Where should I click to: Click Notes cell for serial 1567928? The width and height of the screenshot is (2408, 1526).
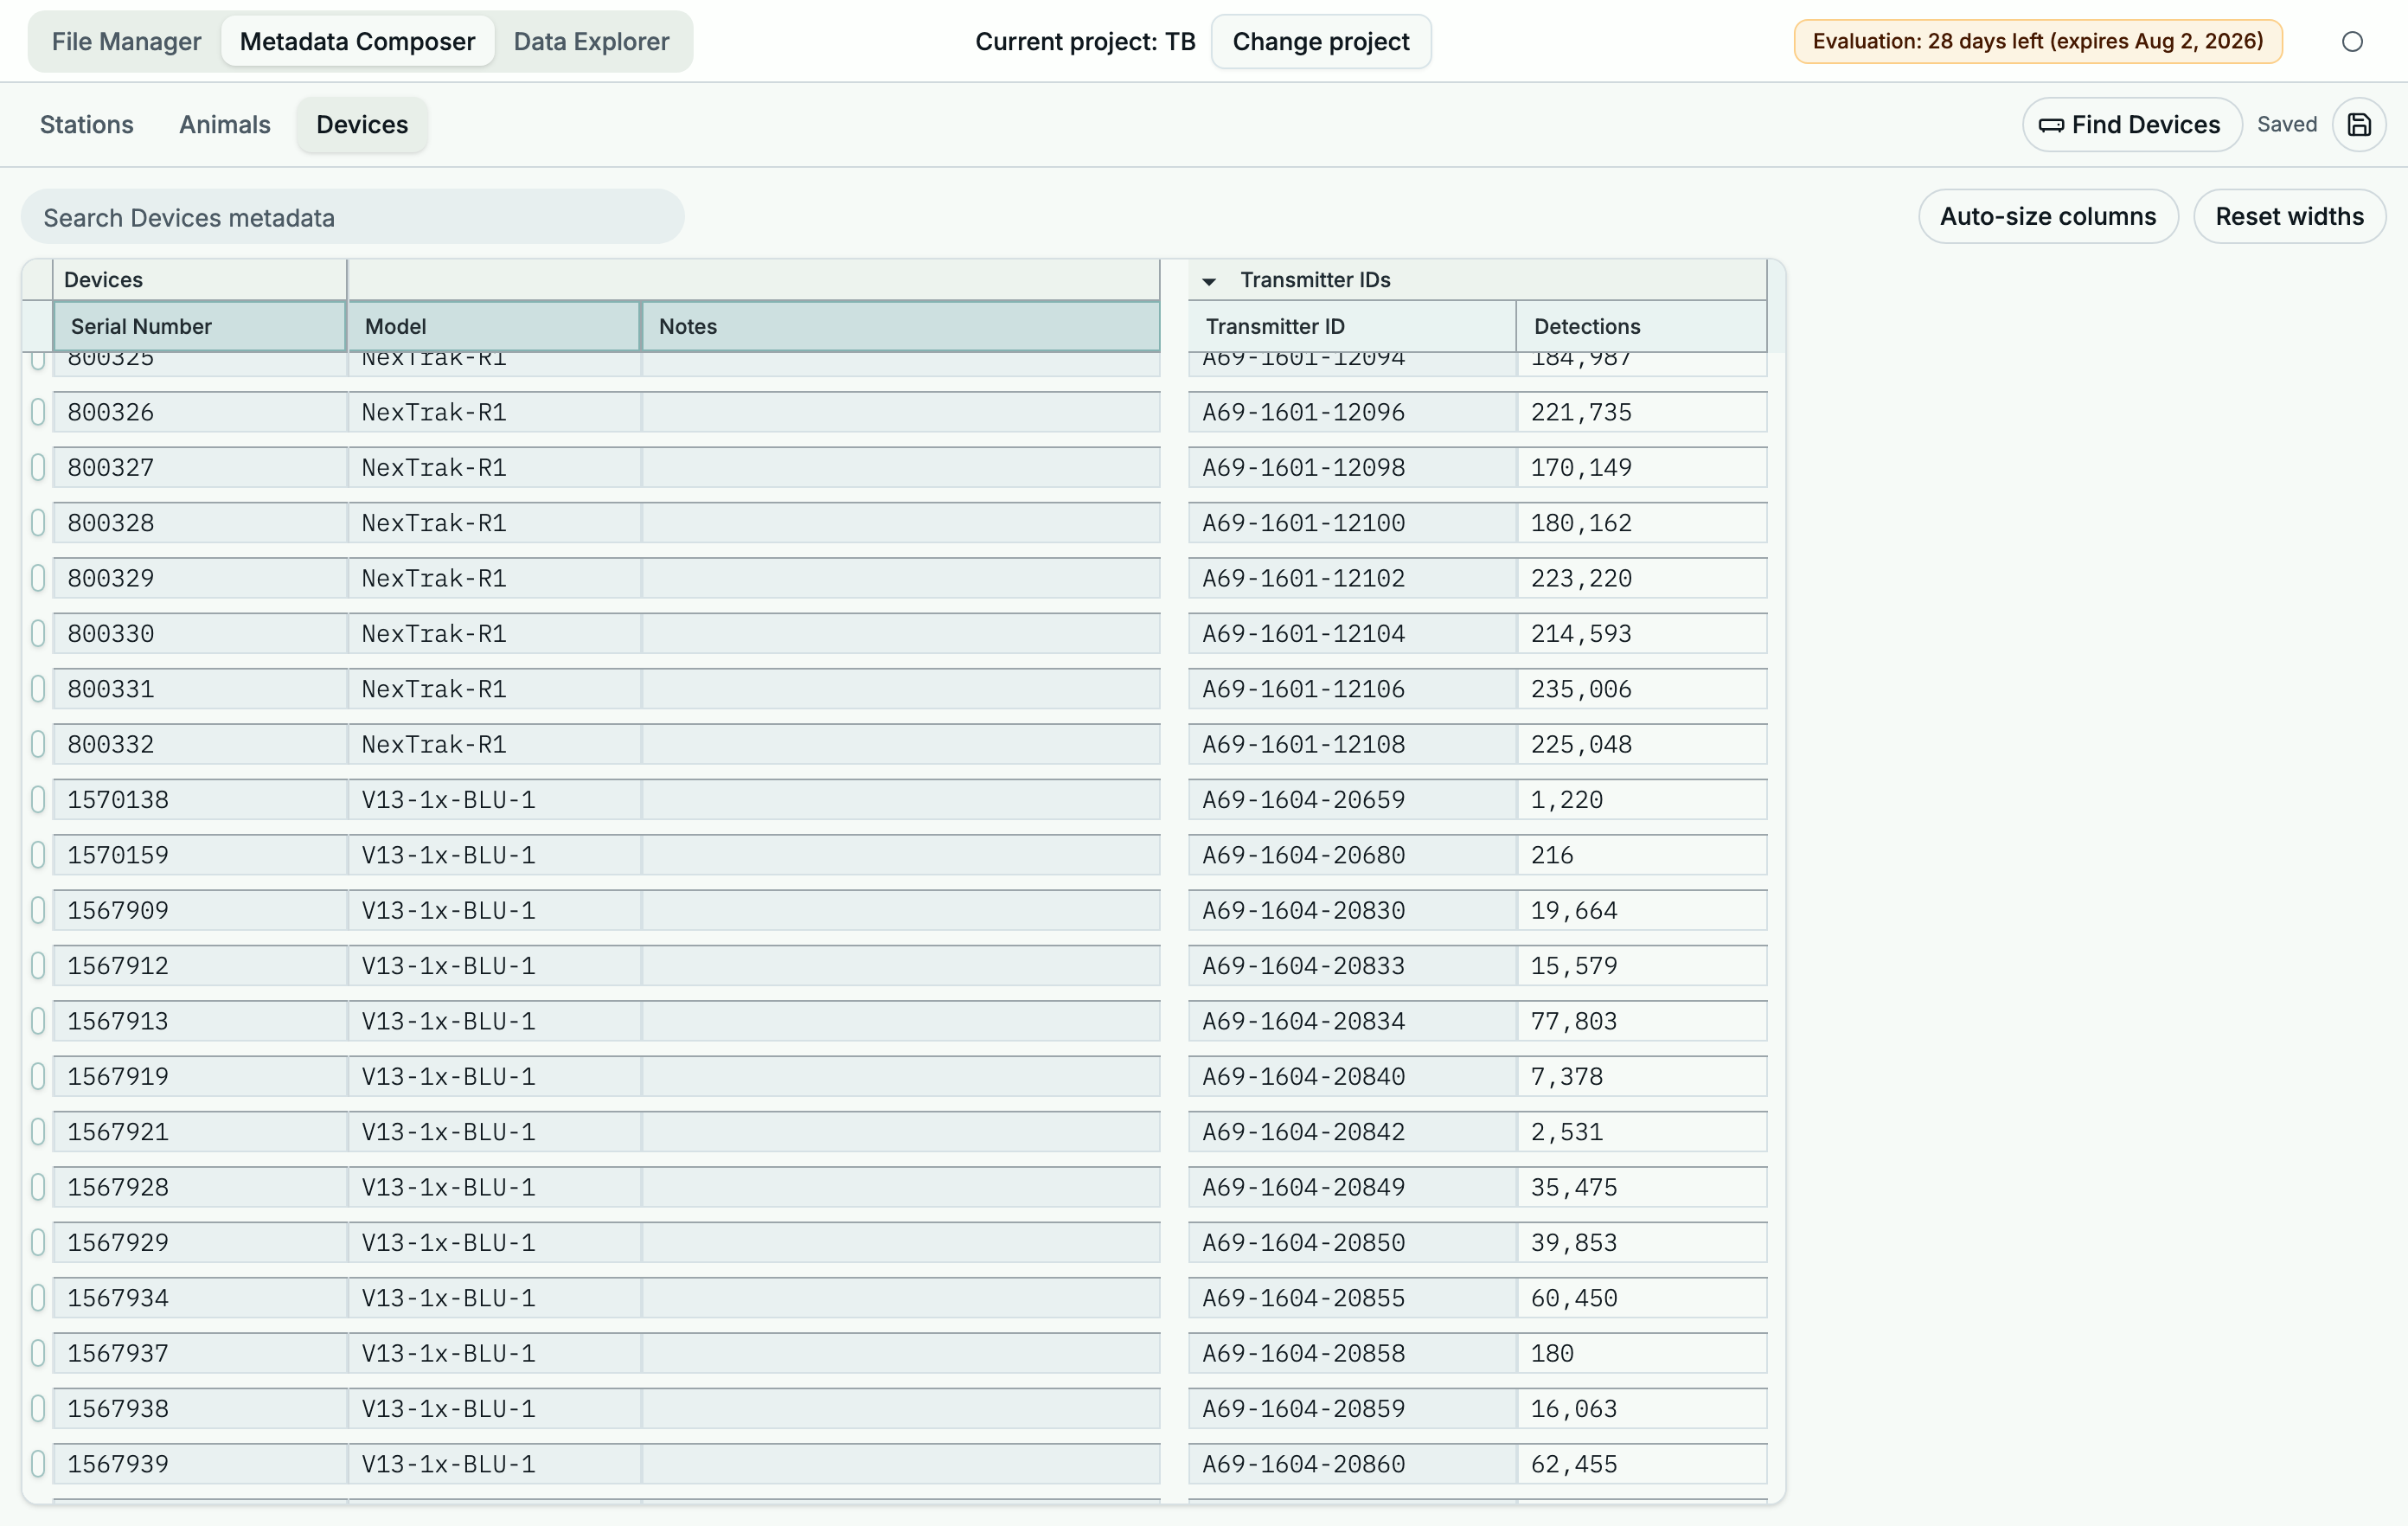[x=901, y=1187]
